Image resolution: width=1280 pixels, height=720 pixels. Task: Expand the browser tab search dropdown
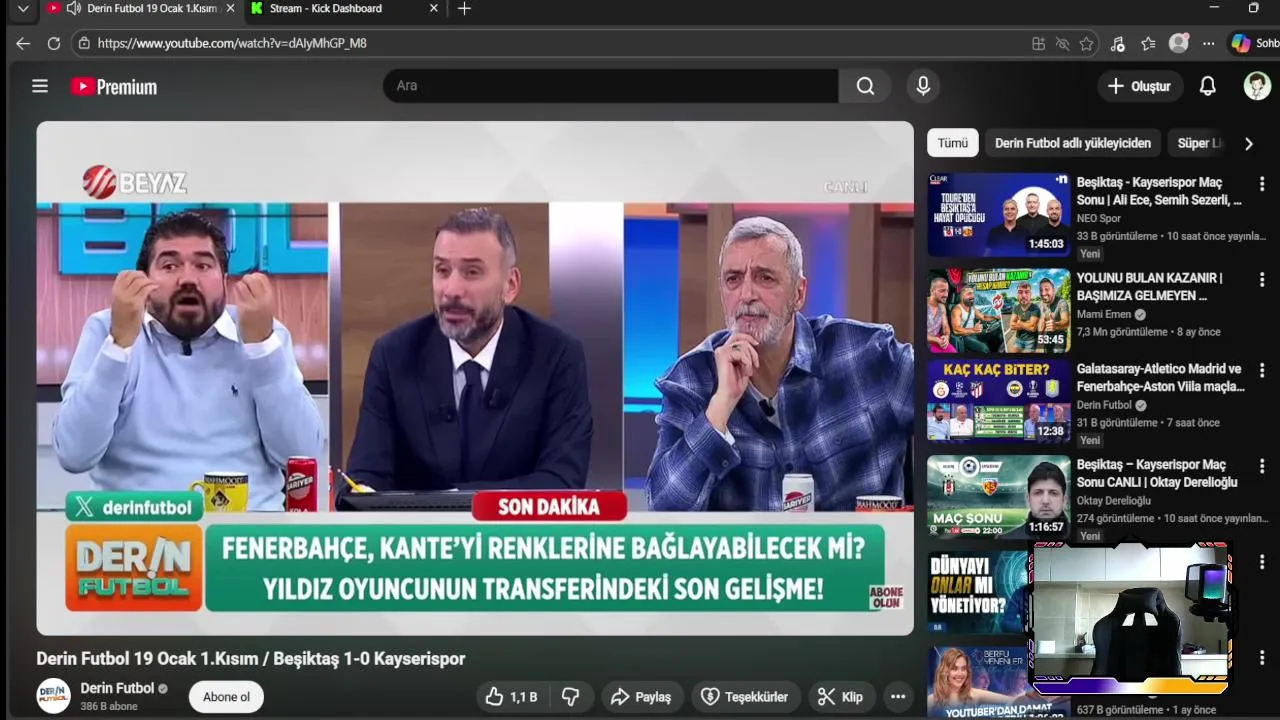point(22,8)
